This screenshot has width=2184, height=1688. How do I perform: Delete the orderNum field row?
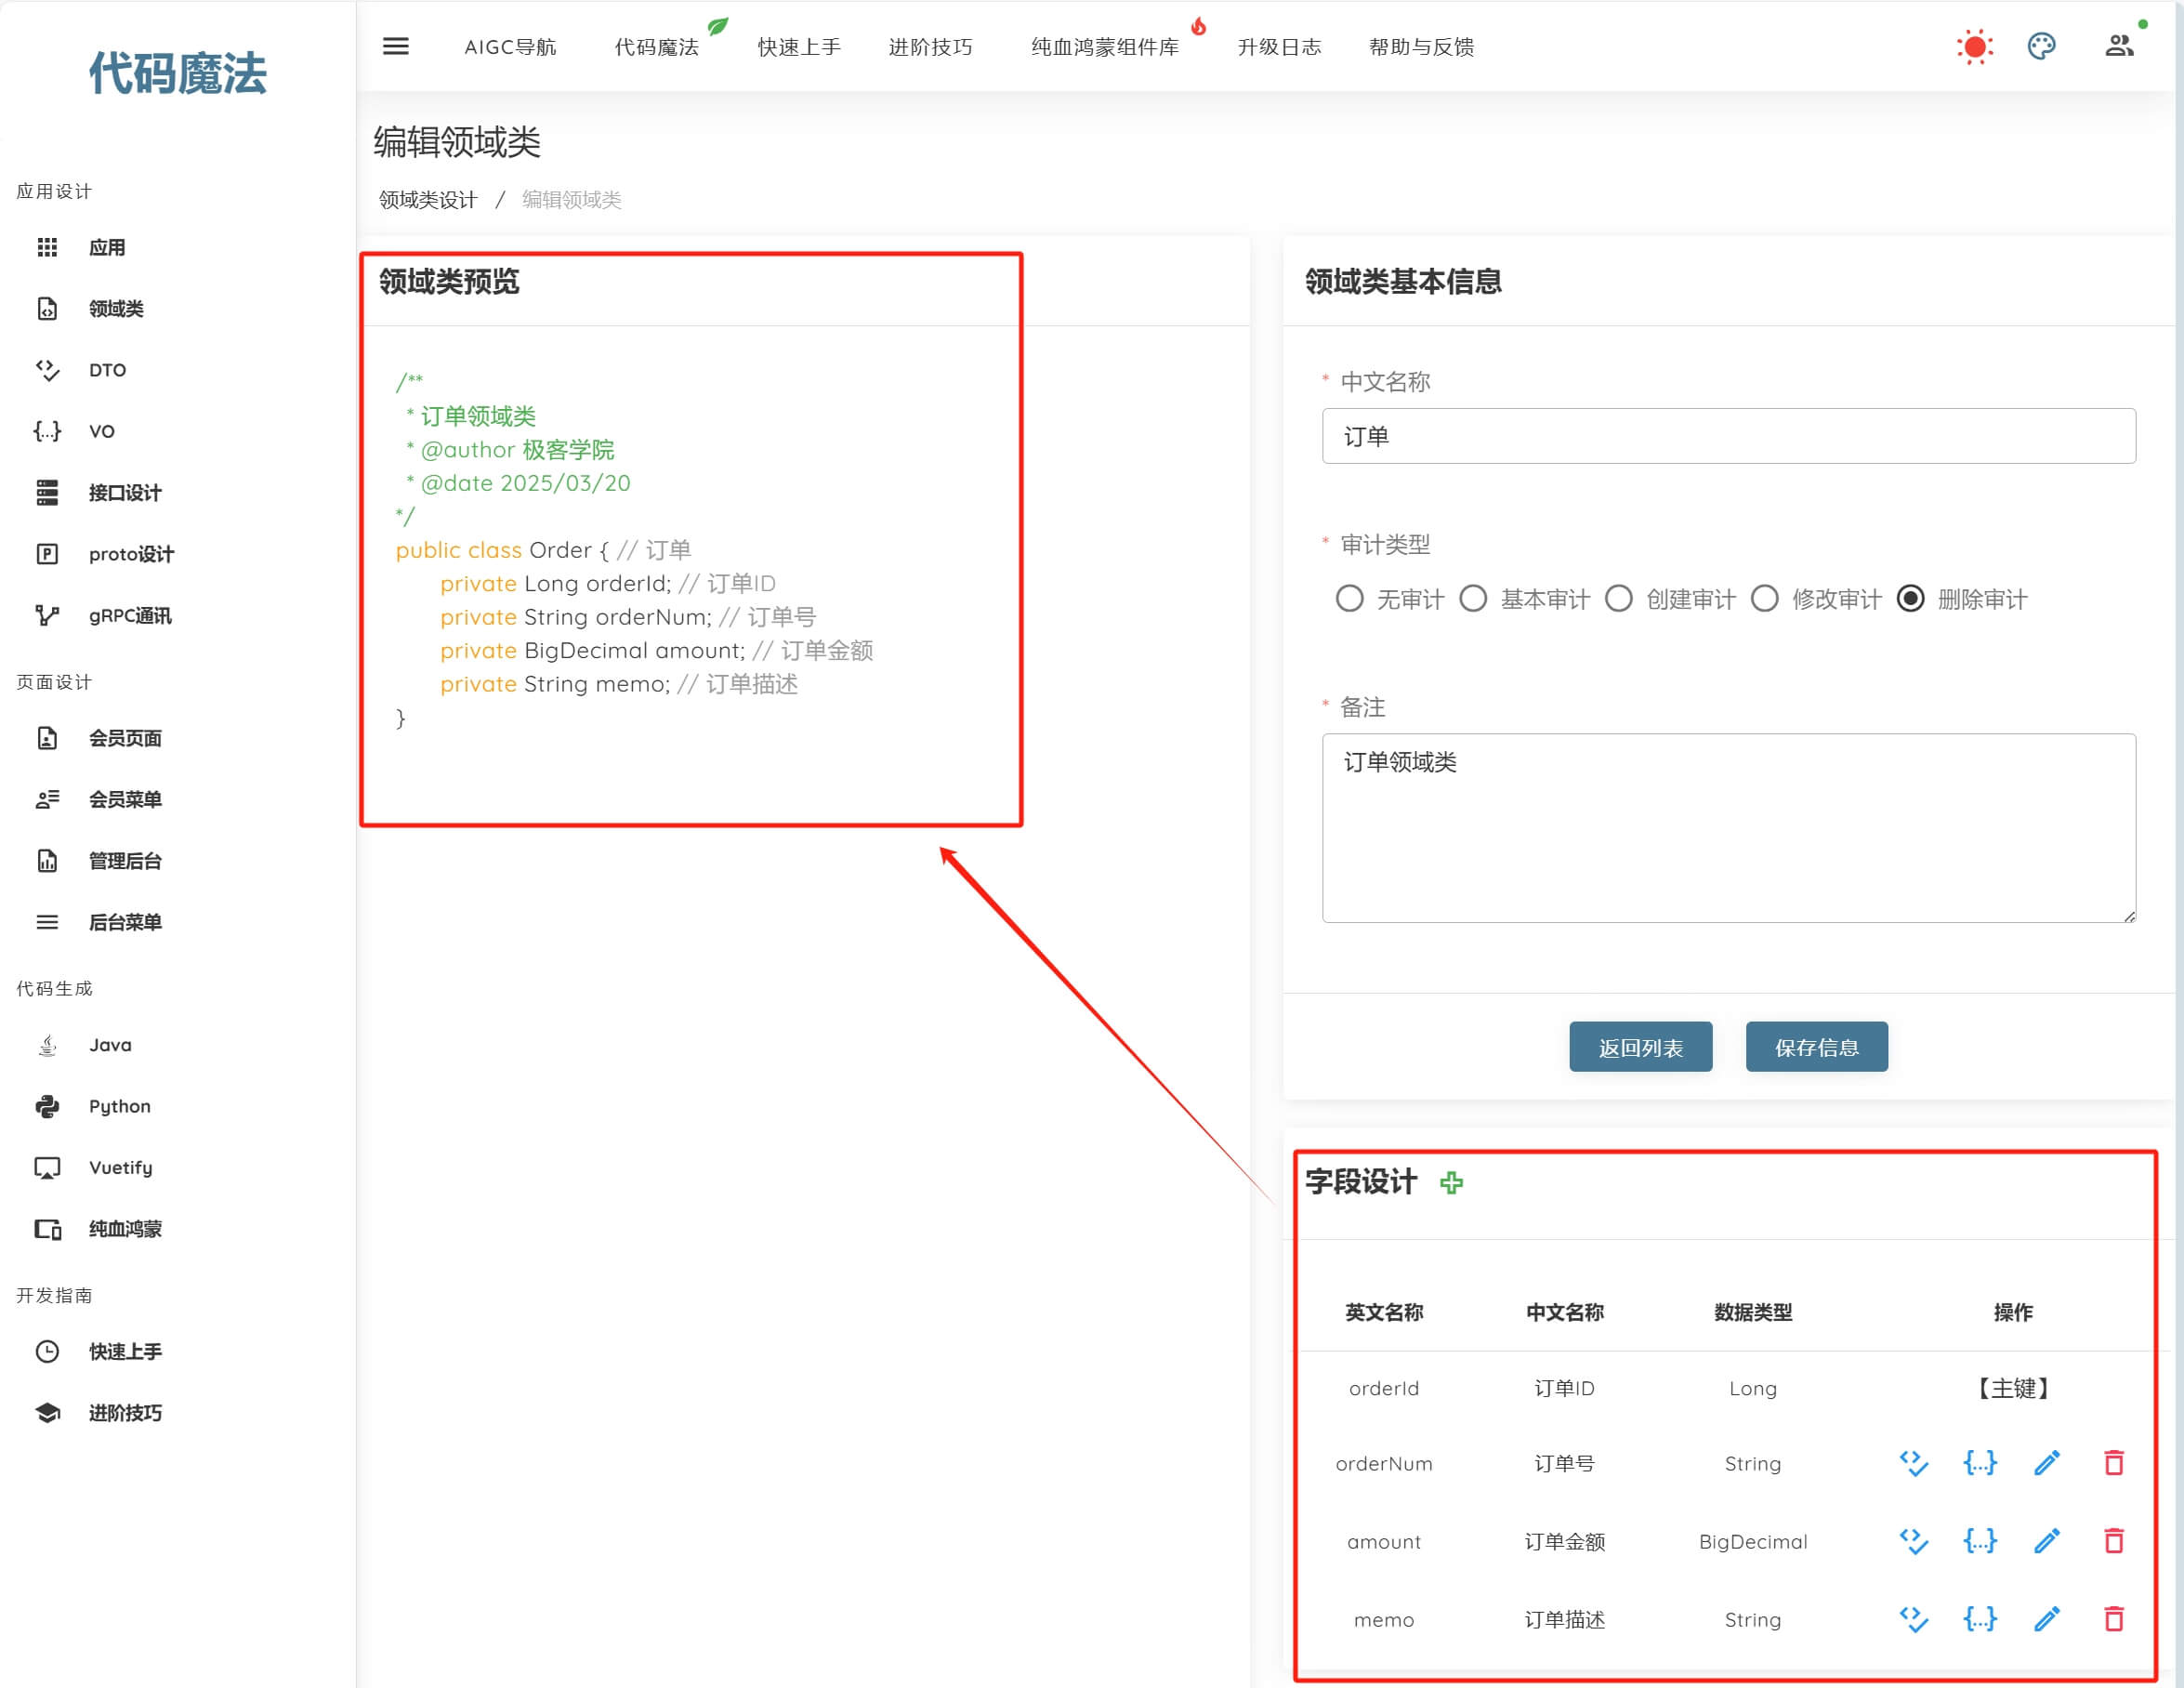click(x=2113, y=1463)
